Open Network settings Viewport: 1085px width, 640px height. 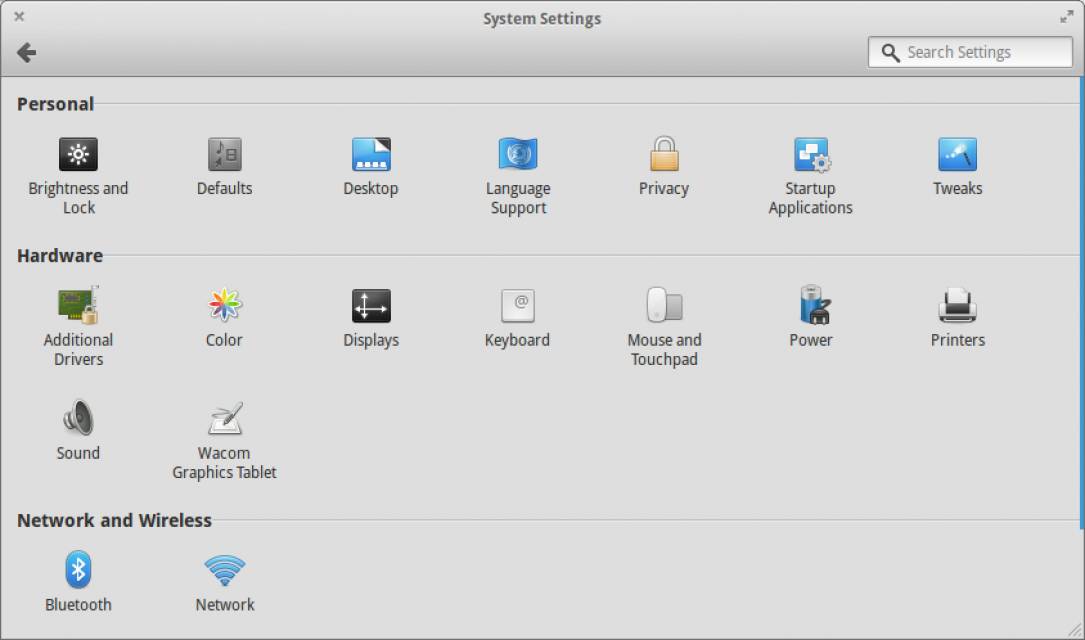pyautogui.click(x=224, y=570)
